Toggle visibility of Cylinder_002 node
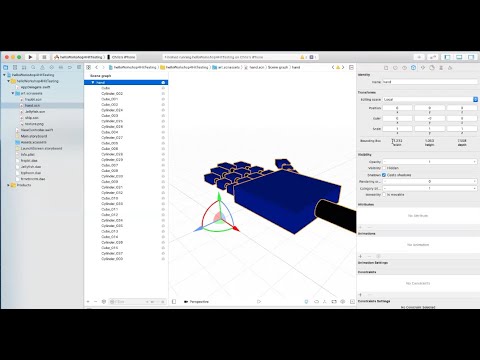Screen dimensions: 480x360 (163, 94)
